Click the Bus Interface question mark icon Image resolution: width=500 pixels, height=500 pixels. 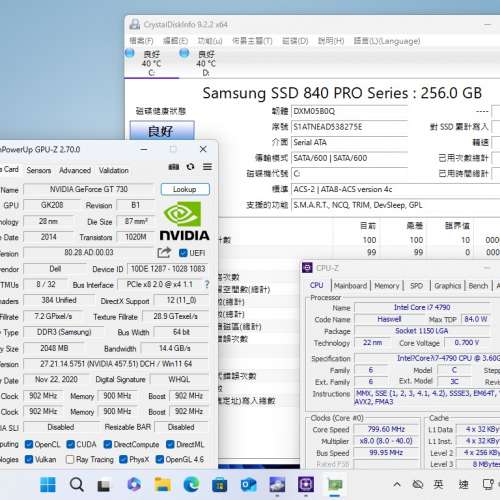click(x=207, y=284)
